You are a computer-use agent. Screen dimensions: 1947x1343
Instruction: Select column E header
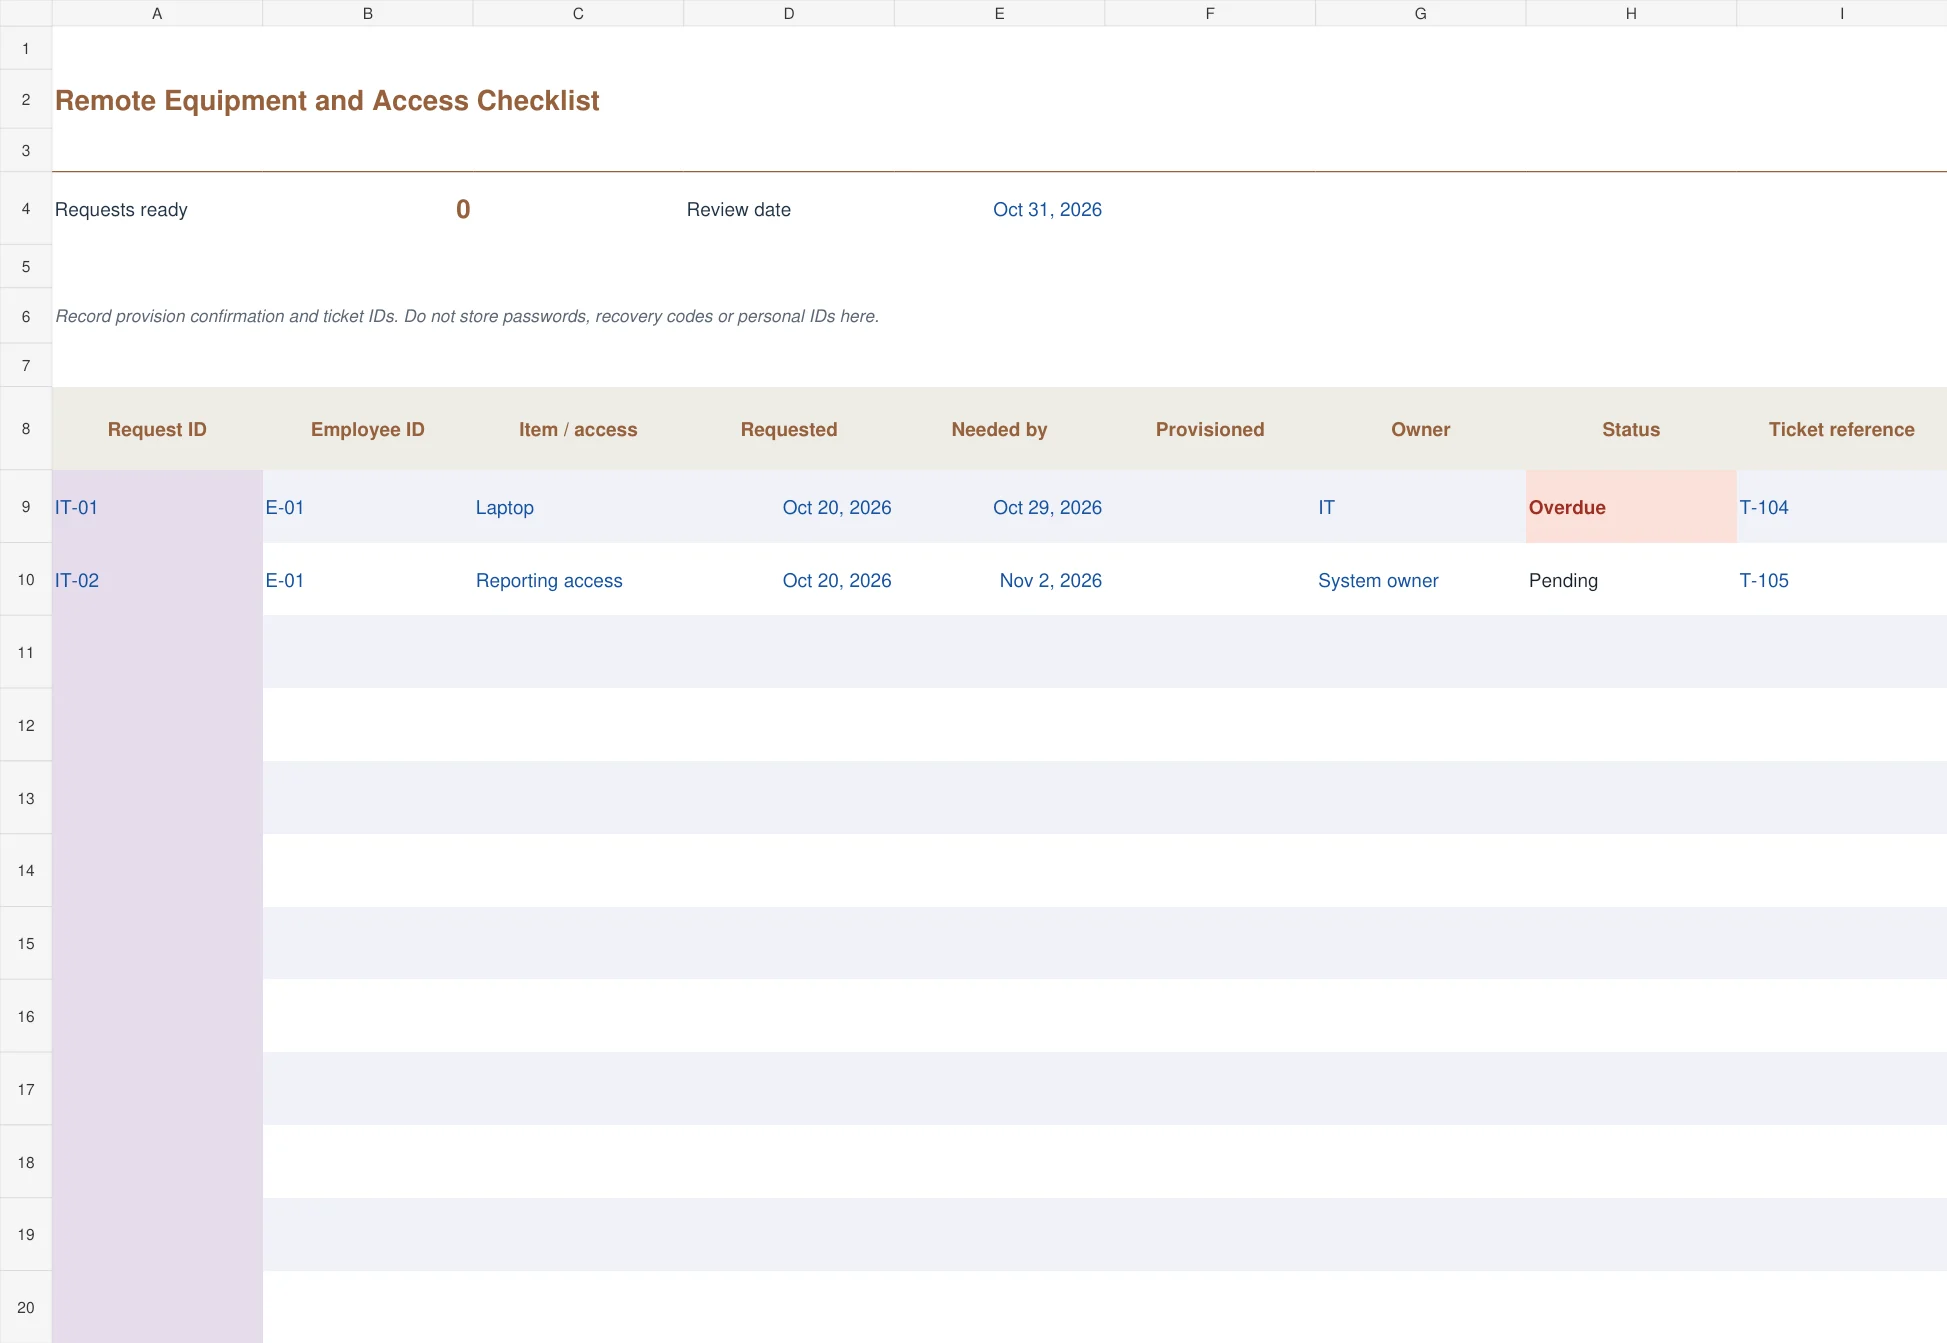tap(999, 13)
